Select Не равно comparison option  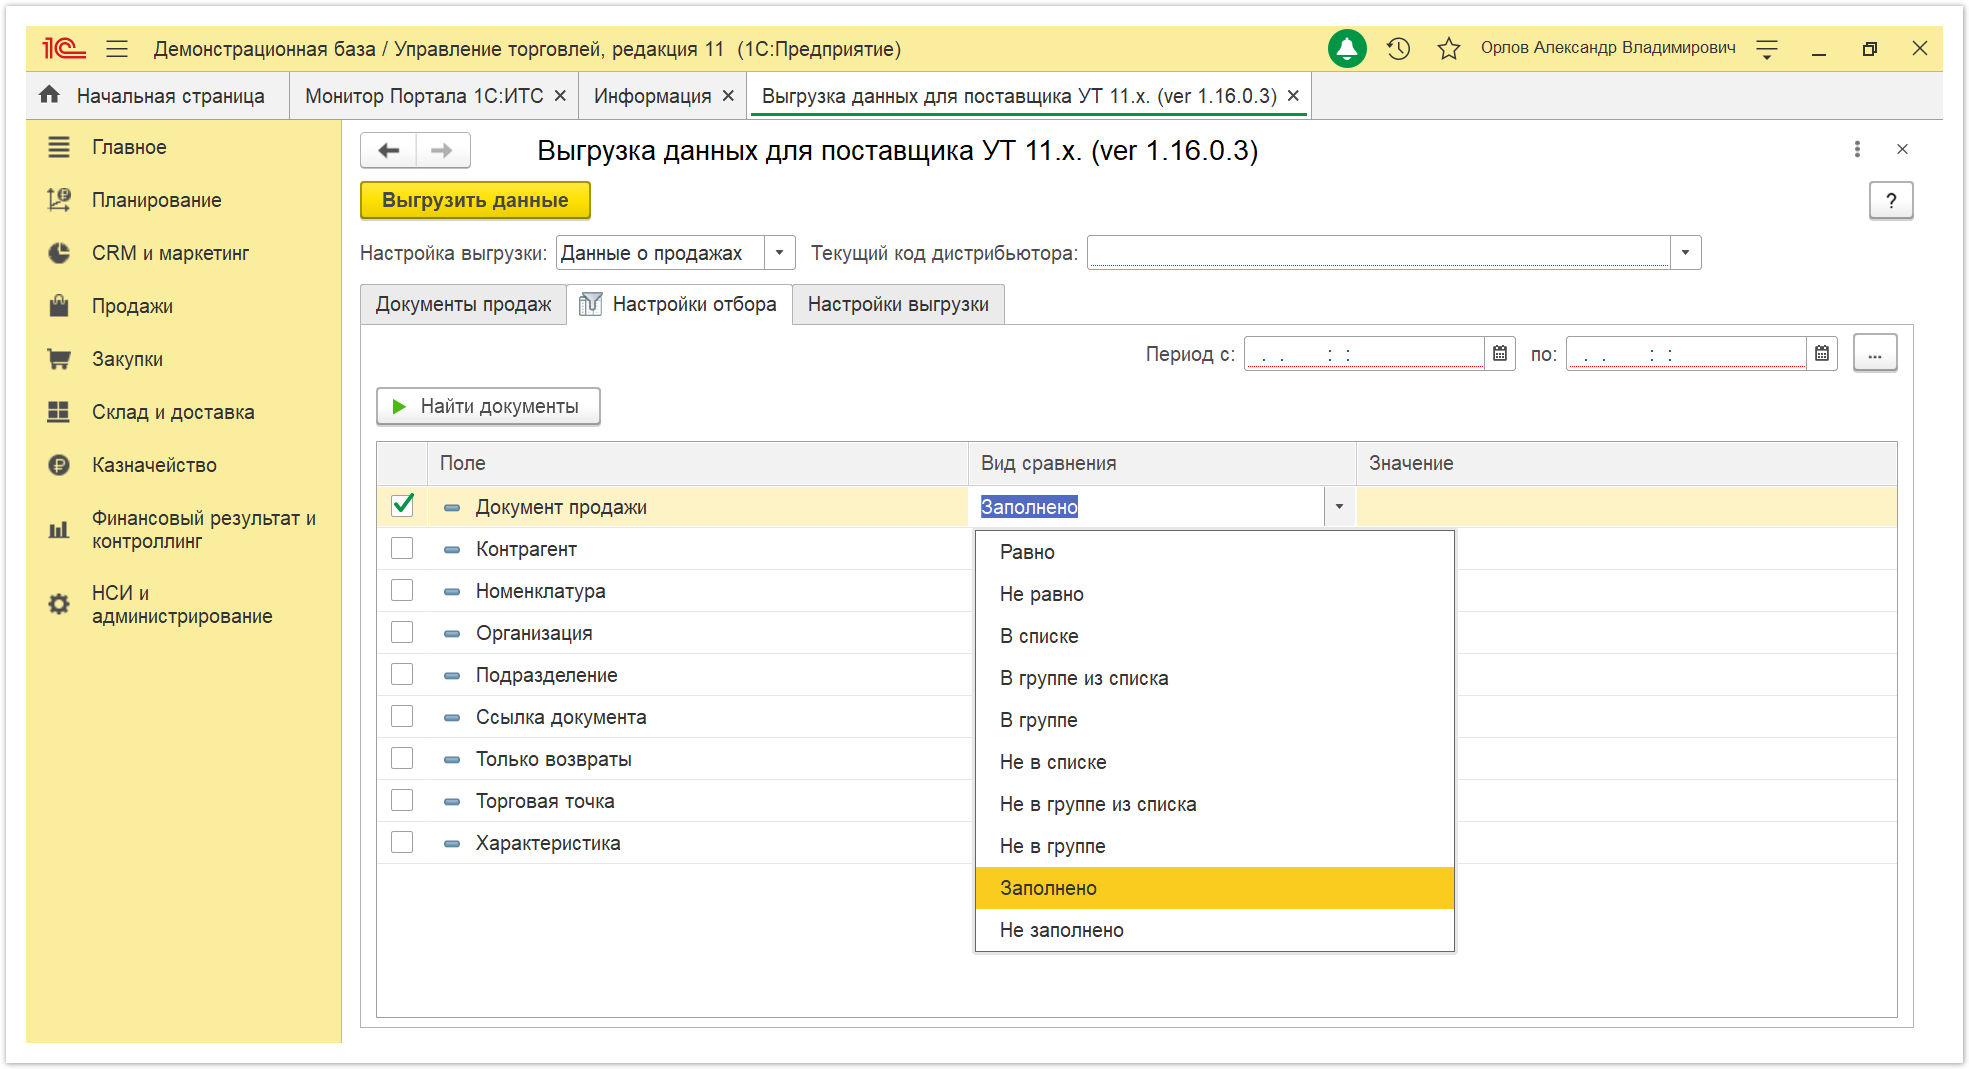click(x=1214, y=594)
